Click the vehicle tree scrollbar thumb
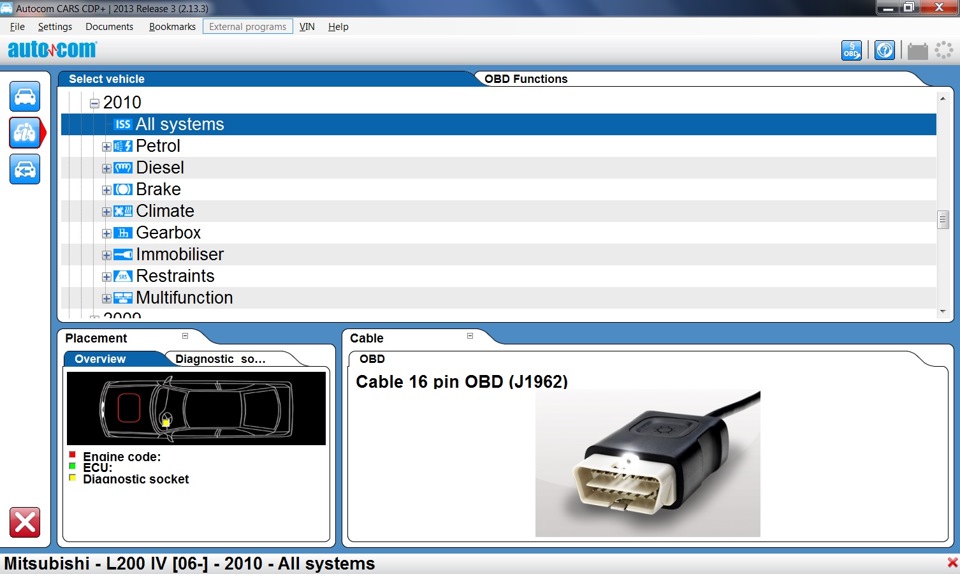The width and height of the screenshot is (960, 574). click(x=943, y=219)
